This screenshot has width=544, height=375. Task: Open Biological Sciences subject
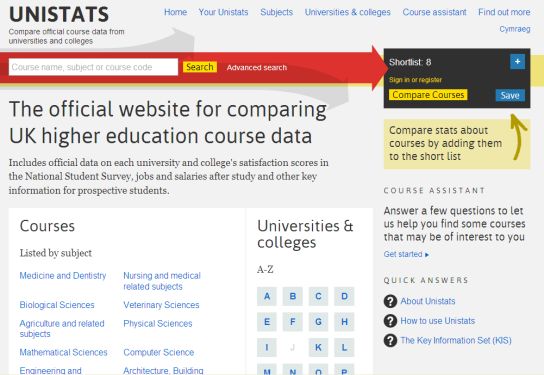(57, 305)
